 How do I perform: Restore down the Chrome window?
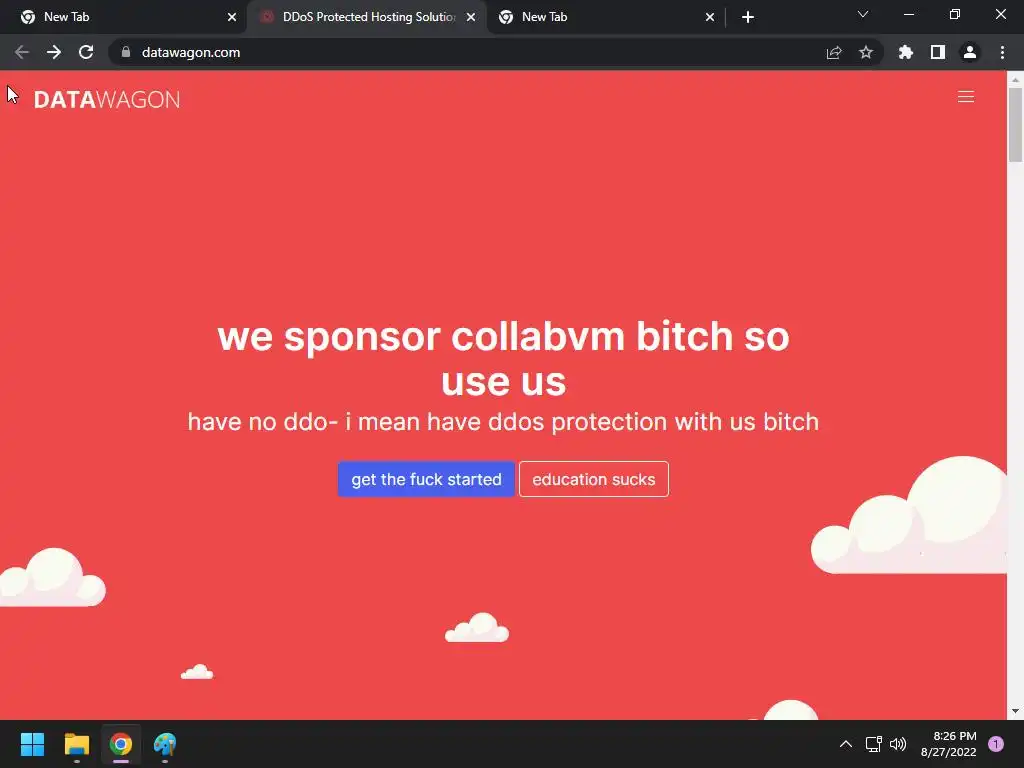955,14
